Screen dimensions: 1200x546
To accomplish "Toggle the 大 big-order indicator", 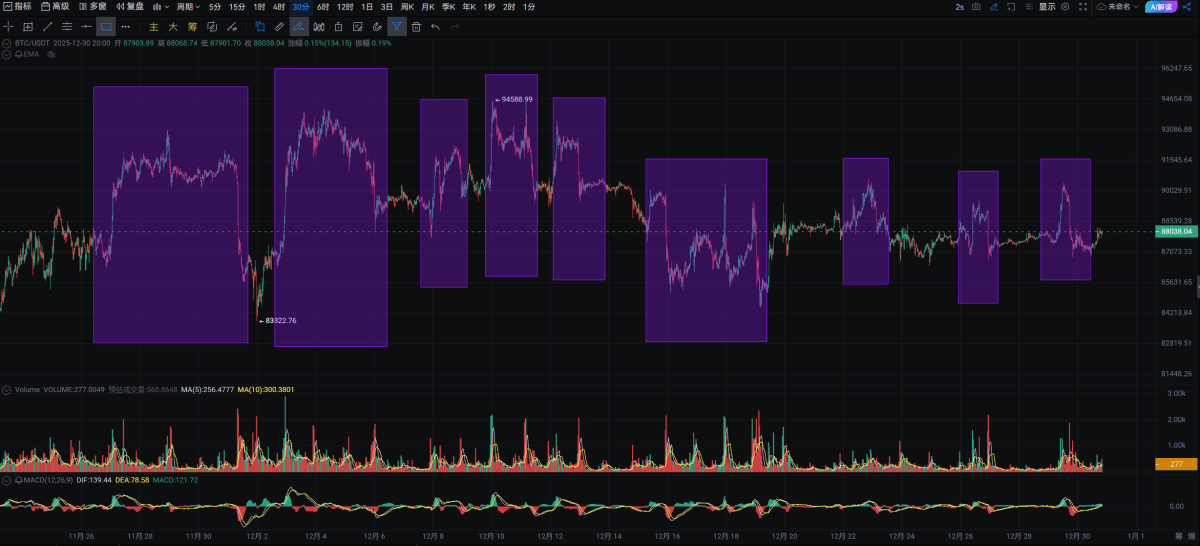I will tap(173, 27).
